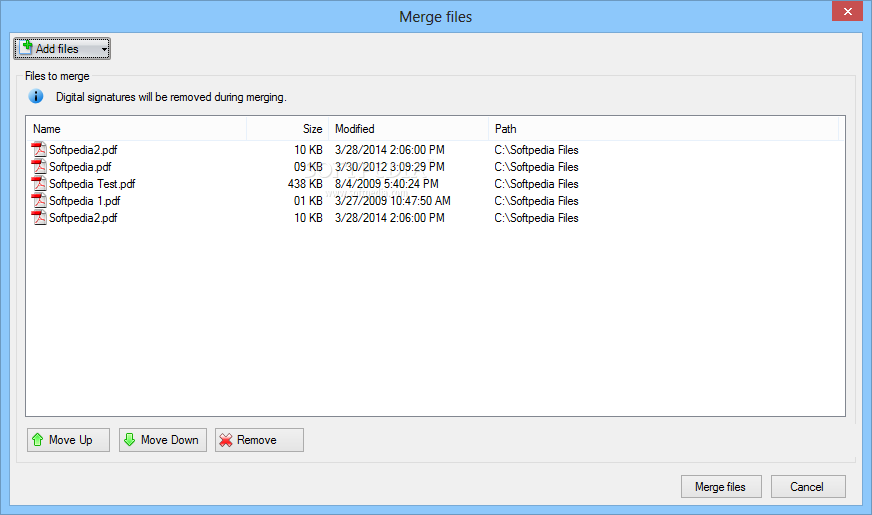Open the Add files dropdown arrow
The height and width of the screenshot is (515, 872).
(x=104, y=49)
